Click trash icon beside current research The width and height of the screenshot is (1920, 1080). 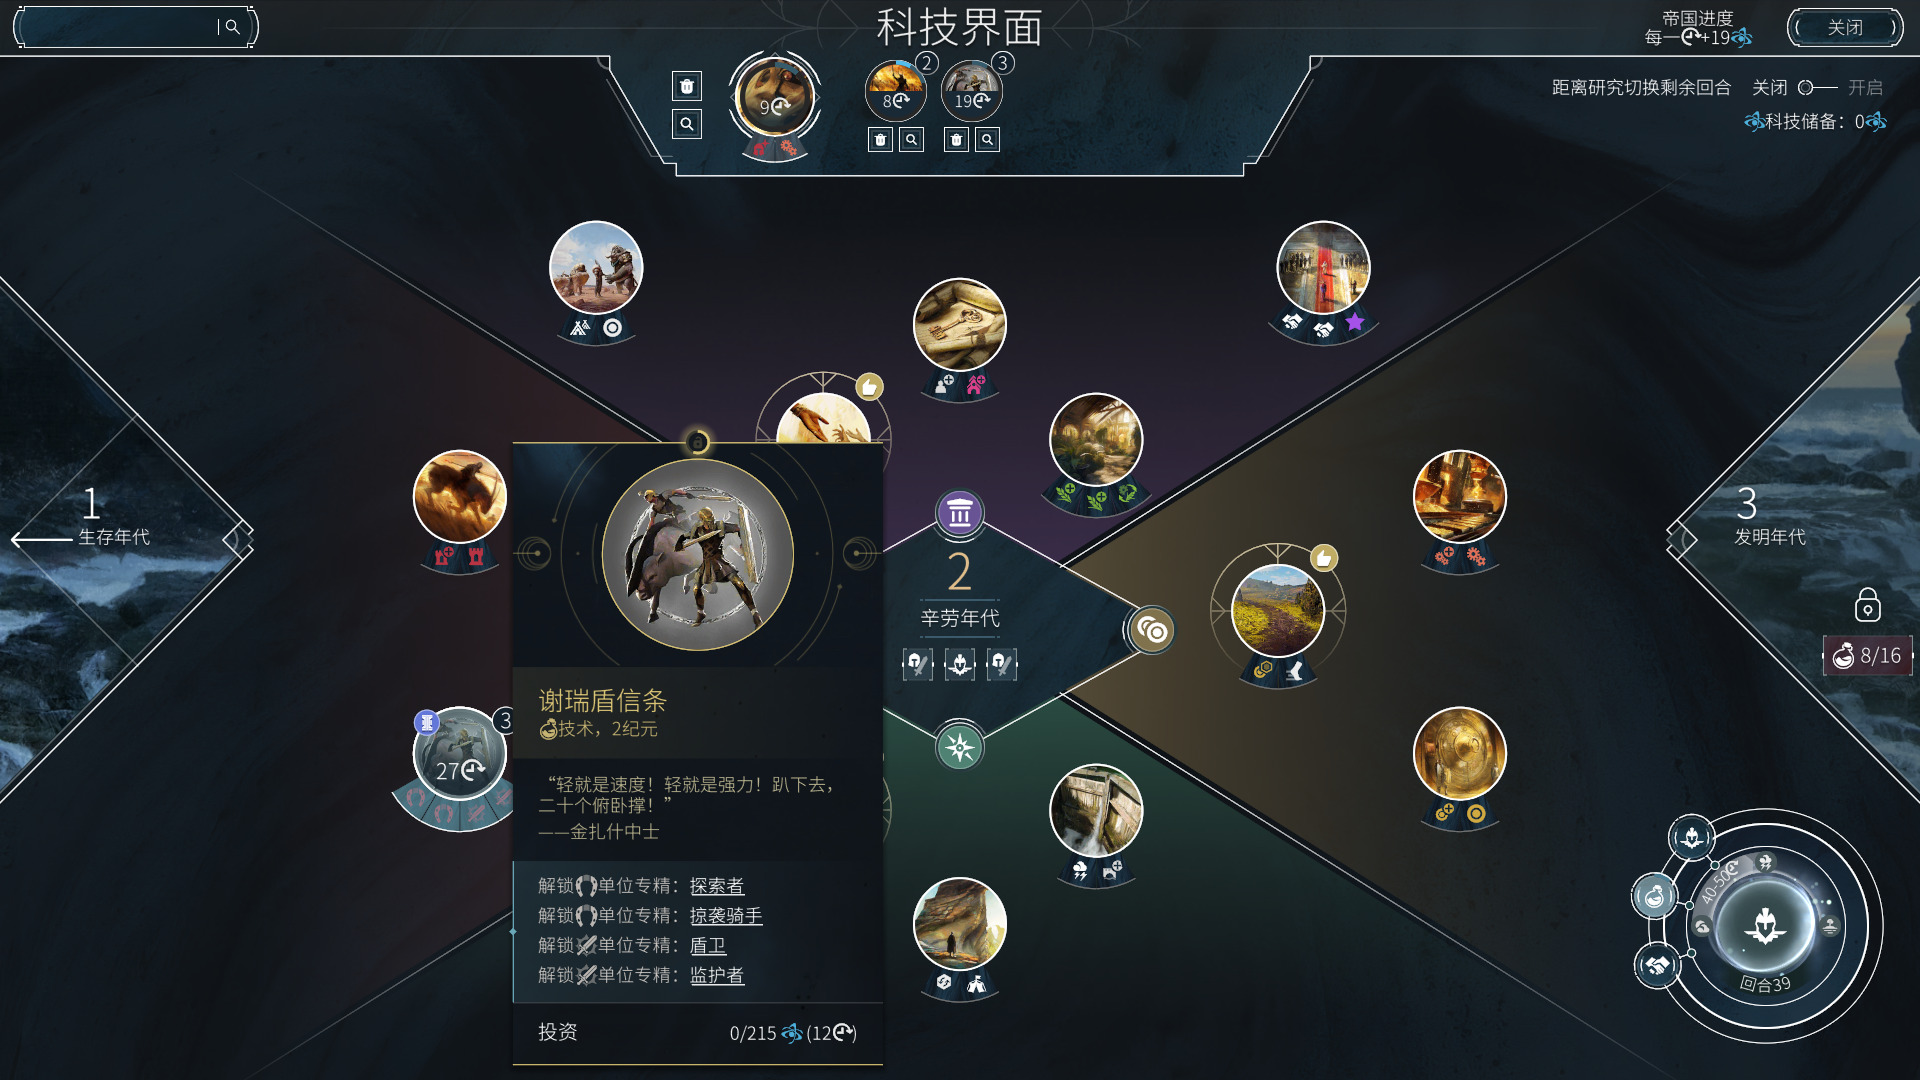(686, 87)
